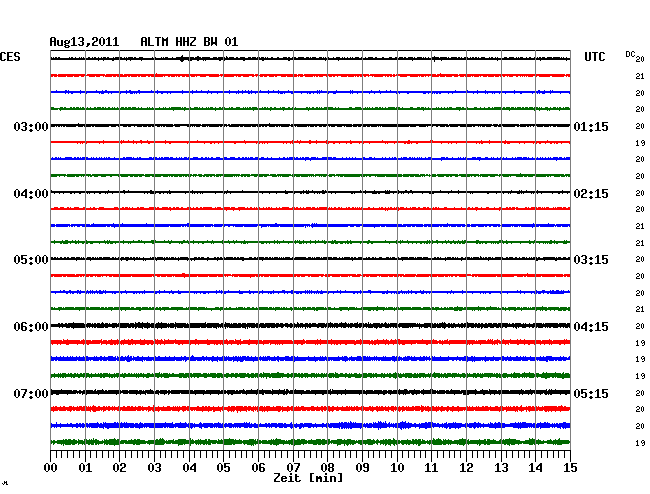650x494 pixels.
Task: Click the 05:00 local time label
Action: (x=31, y=260)
